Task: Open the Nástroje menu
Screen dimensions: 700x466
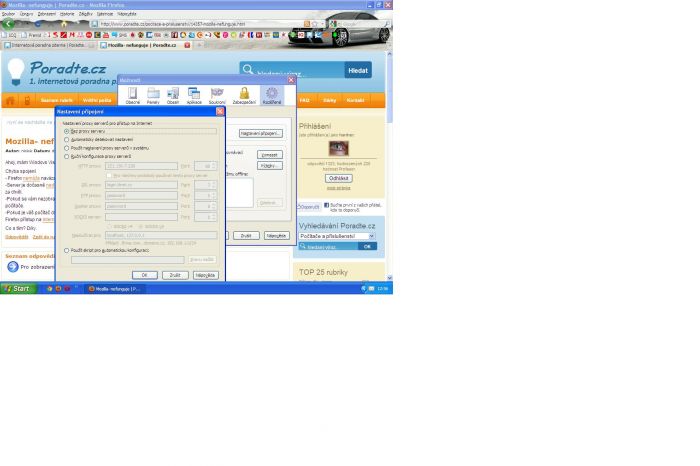Action: point(104,14)
